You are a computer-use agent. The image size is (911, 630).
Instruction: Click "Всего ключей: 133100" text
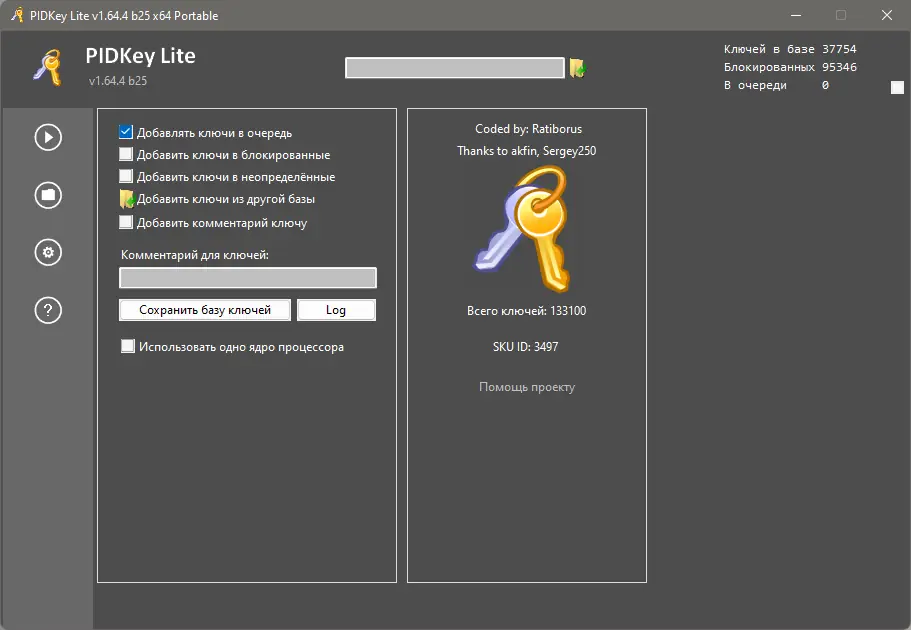click(x=526, y=311)
